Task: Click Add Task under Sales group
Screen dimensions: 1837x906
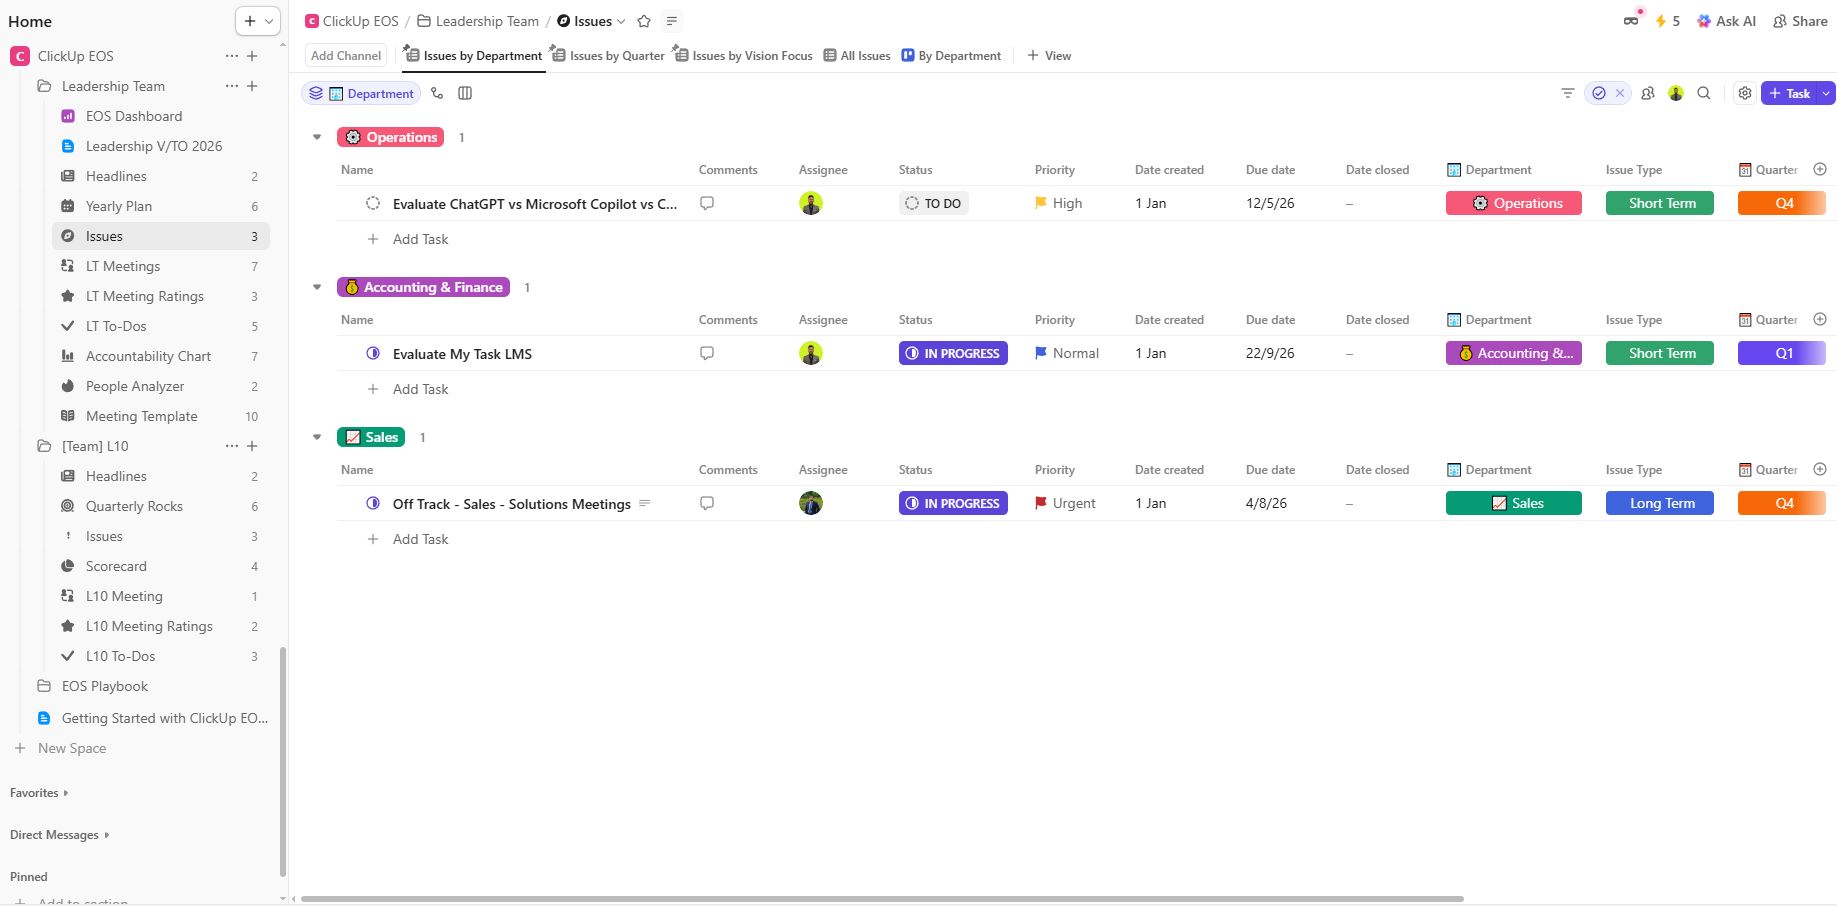Action: [420, 539]
